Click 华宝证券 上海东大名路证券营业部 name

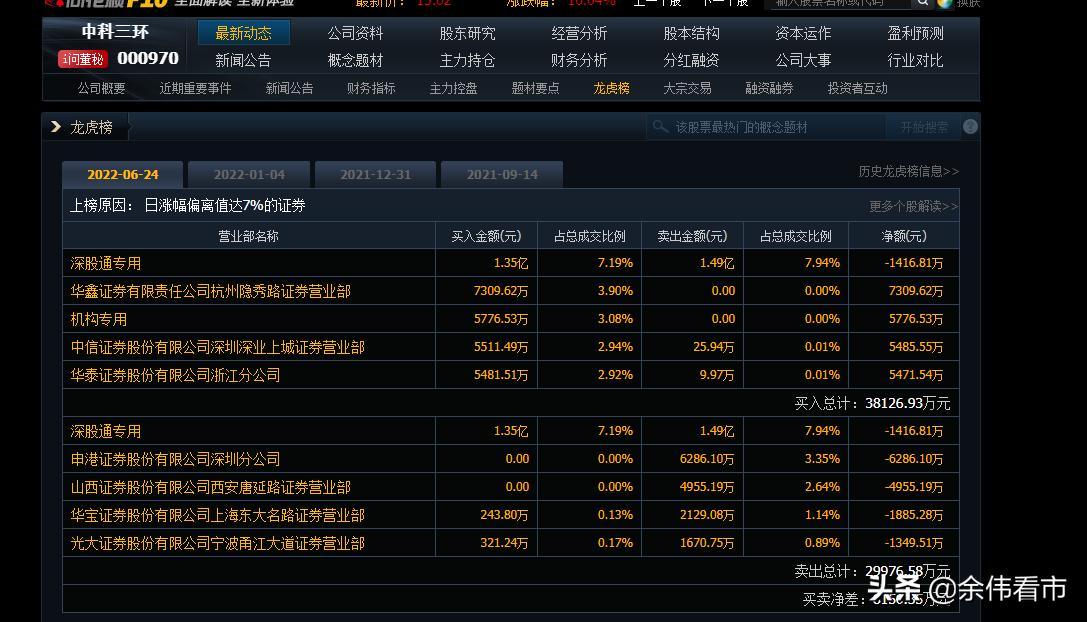217,515
